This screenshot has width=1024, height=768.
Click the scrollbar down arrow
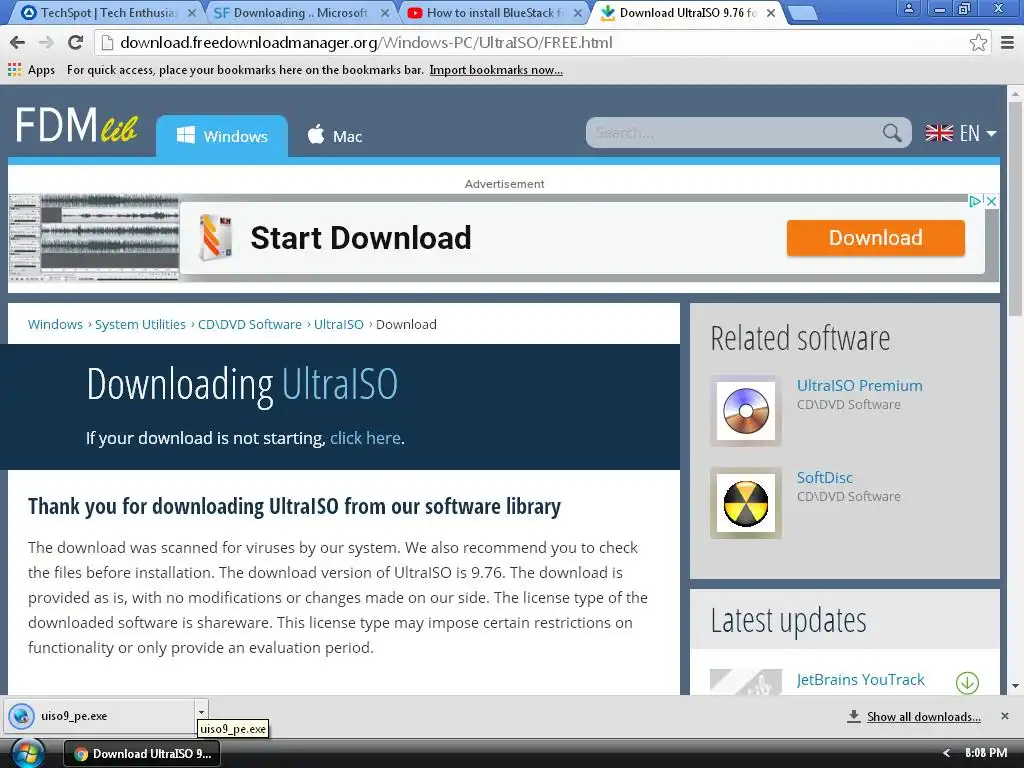tap(1014, 686)
